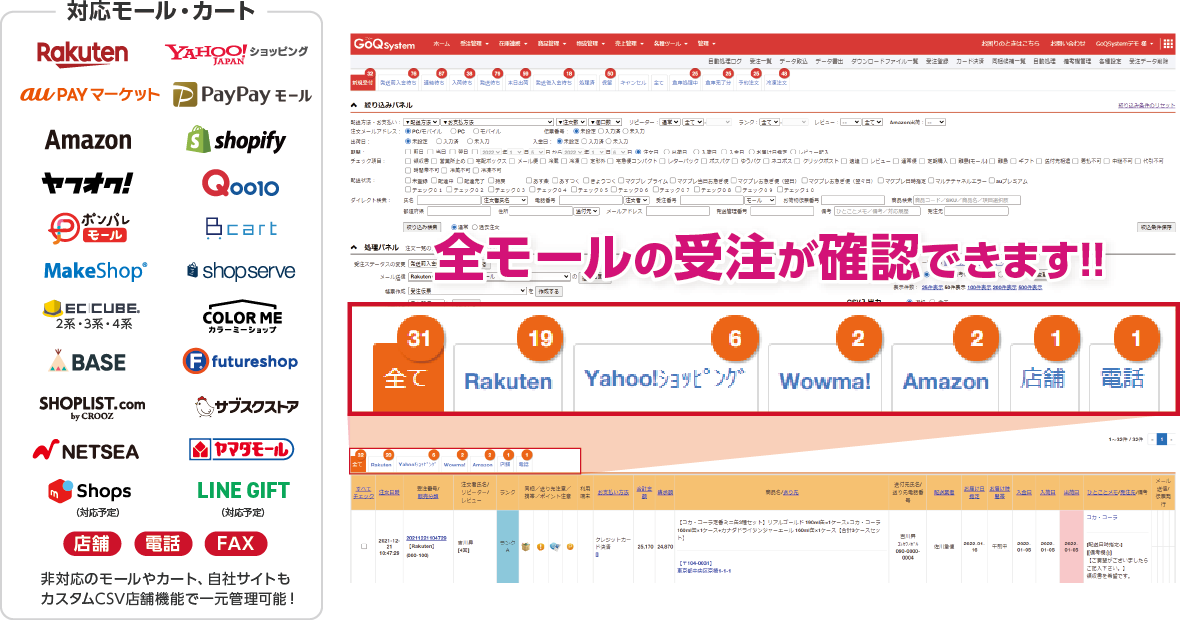Click the NETSEA logo

[x=86, y=451]
